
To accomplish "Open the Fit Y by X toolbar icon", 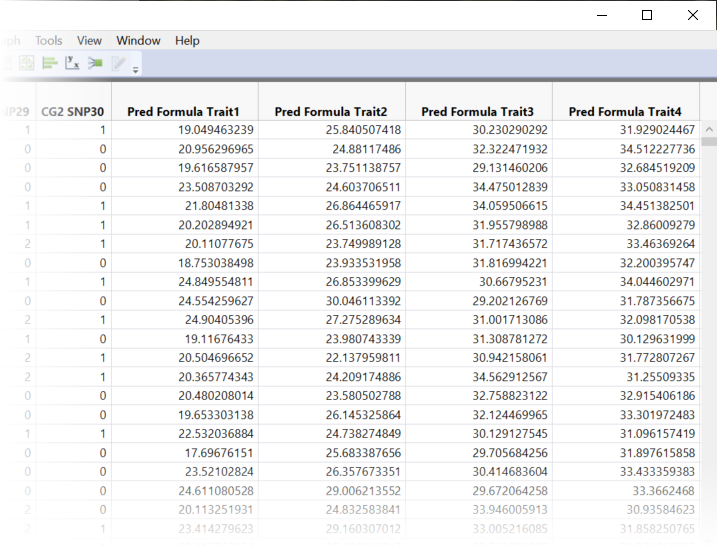I will point(72,63).
